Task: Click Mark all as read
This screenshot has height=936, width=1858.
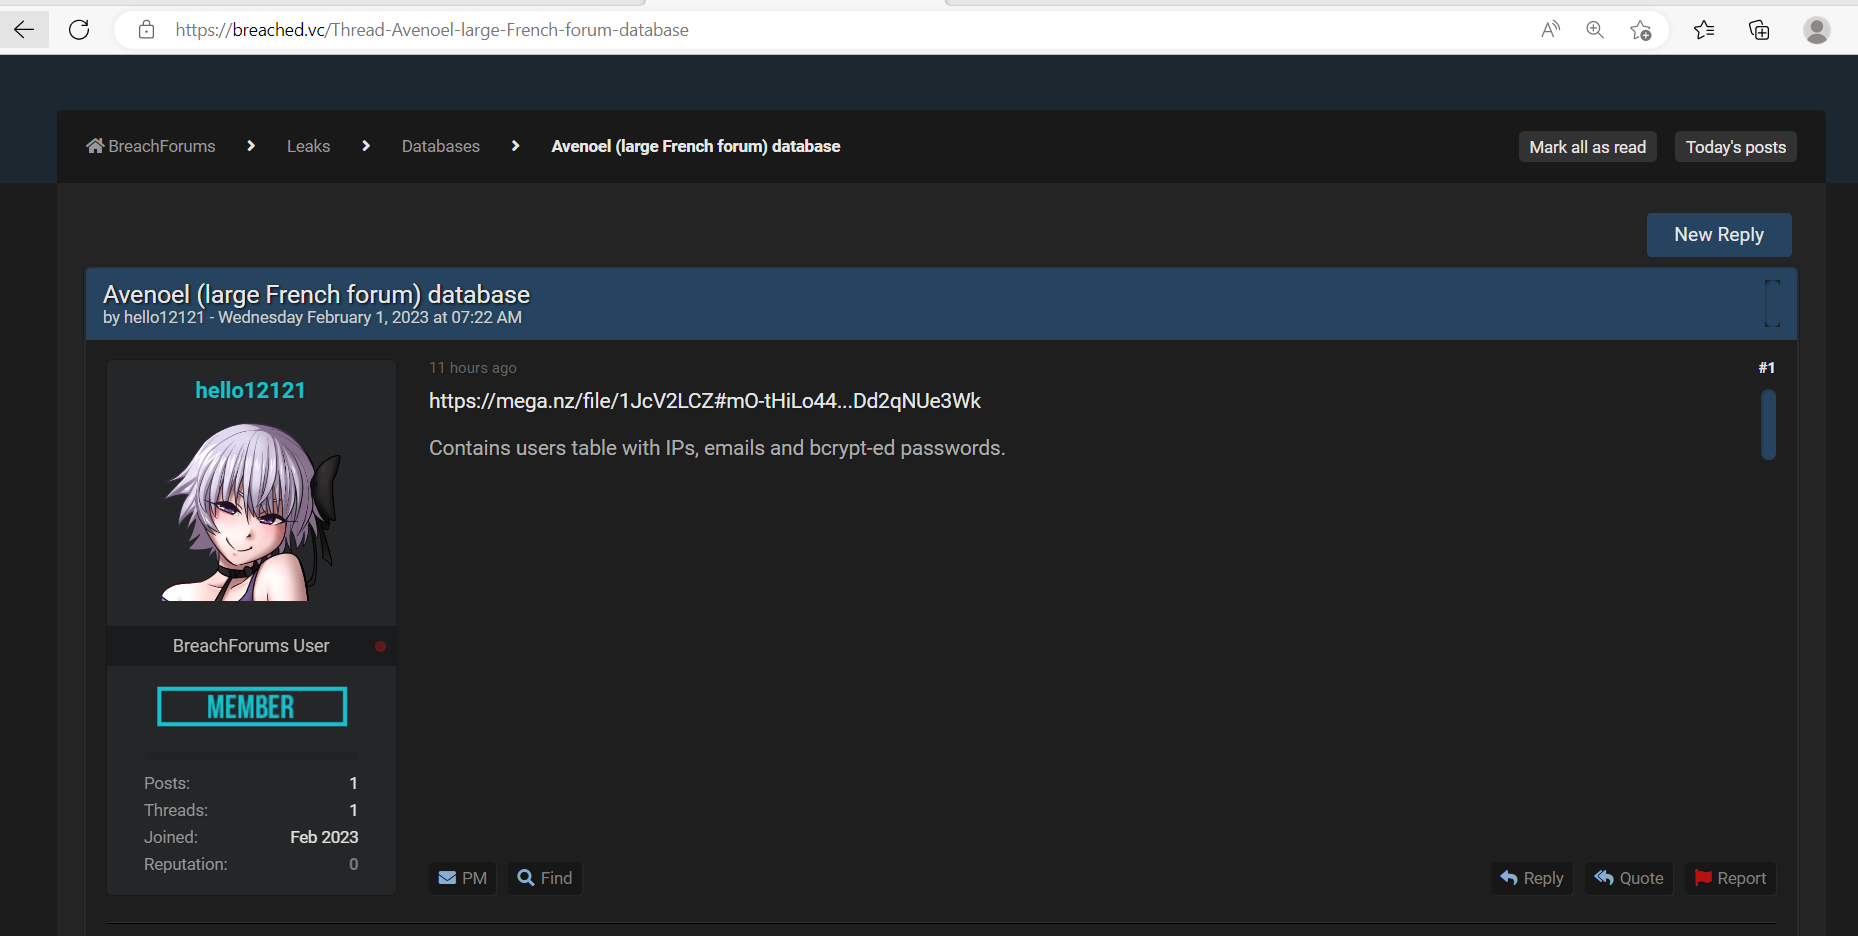Action: (x=1587, y=147)
